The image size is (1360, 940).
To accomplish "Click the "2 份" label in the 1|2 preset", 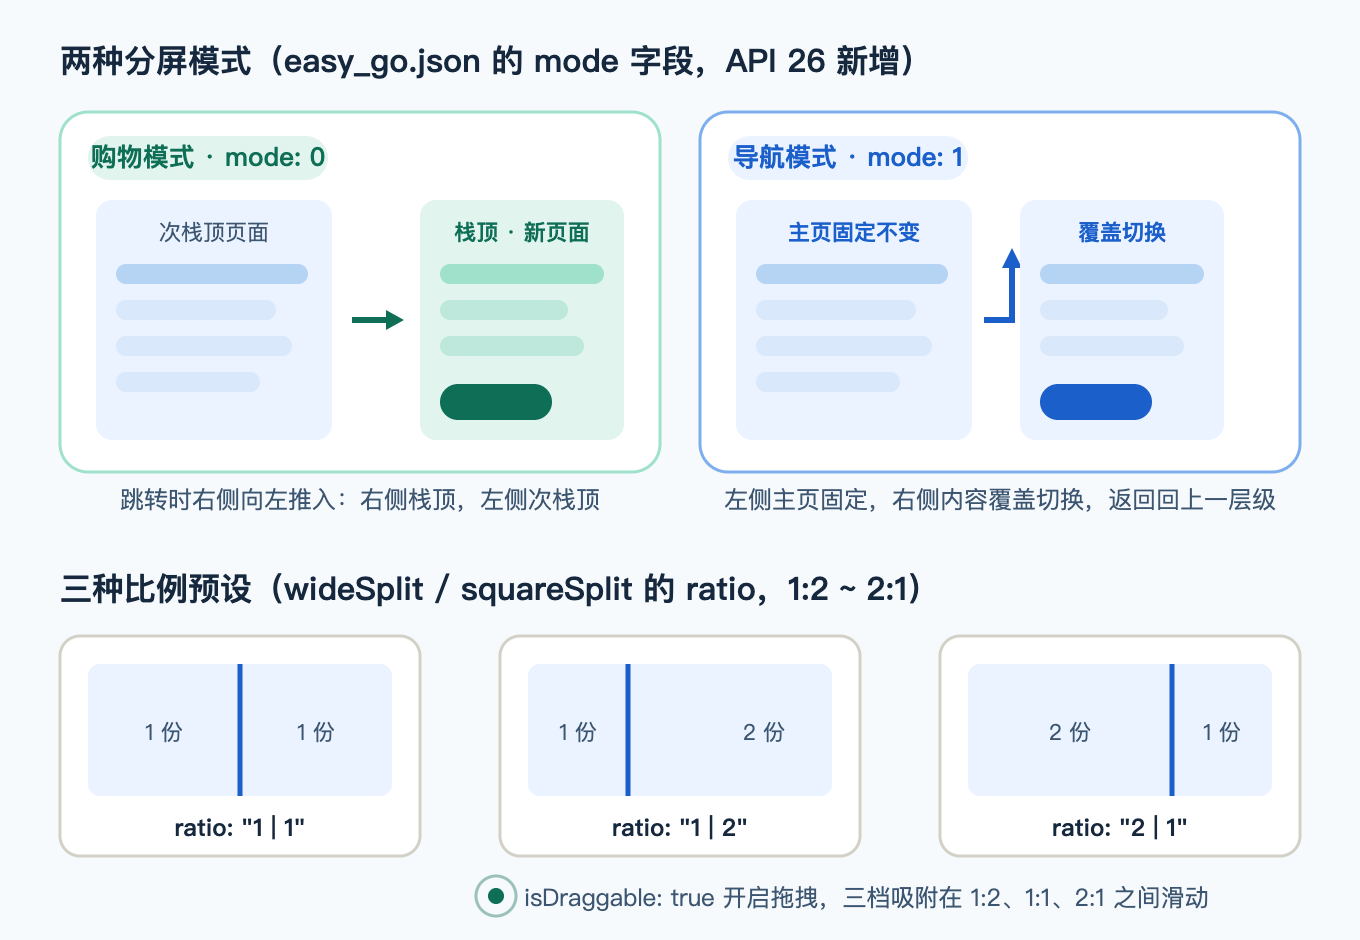I will (x=764, y=732).
